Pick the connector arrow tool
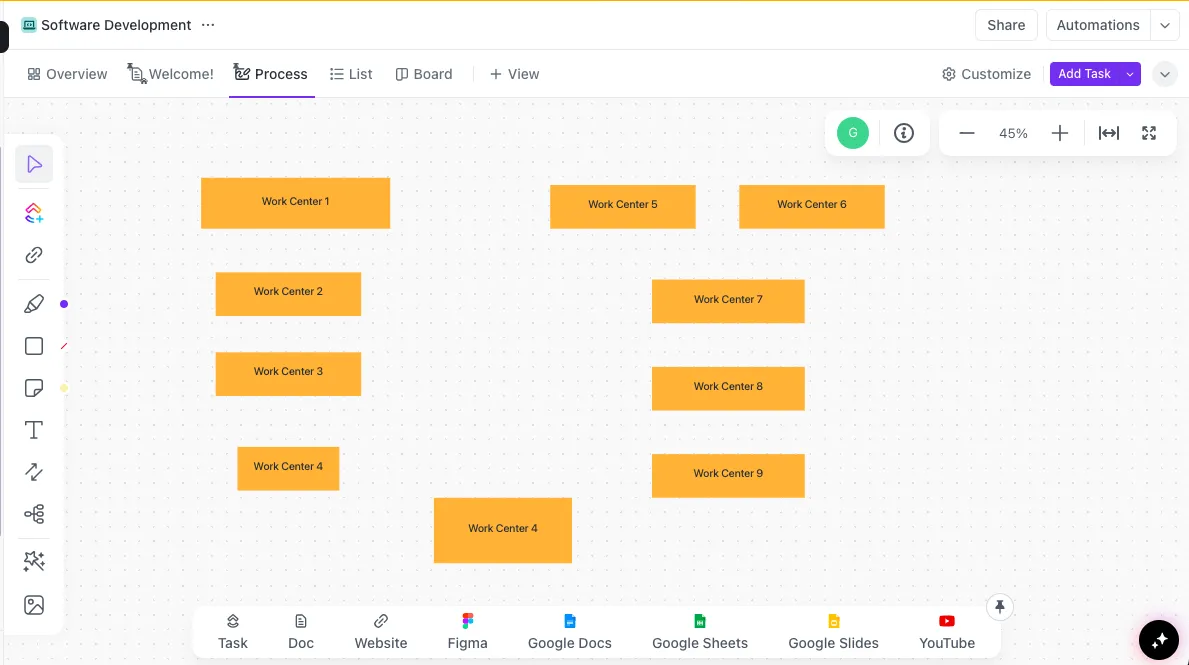 [x=33, y=472]
